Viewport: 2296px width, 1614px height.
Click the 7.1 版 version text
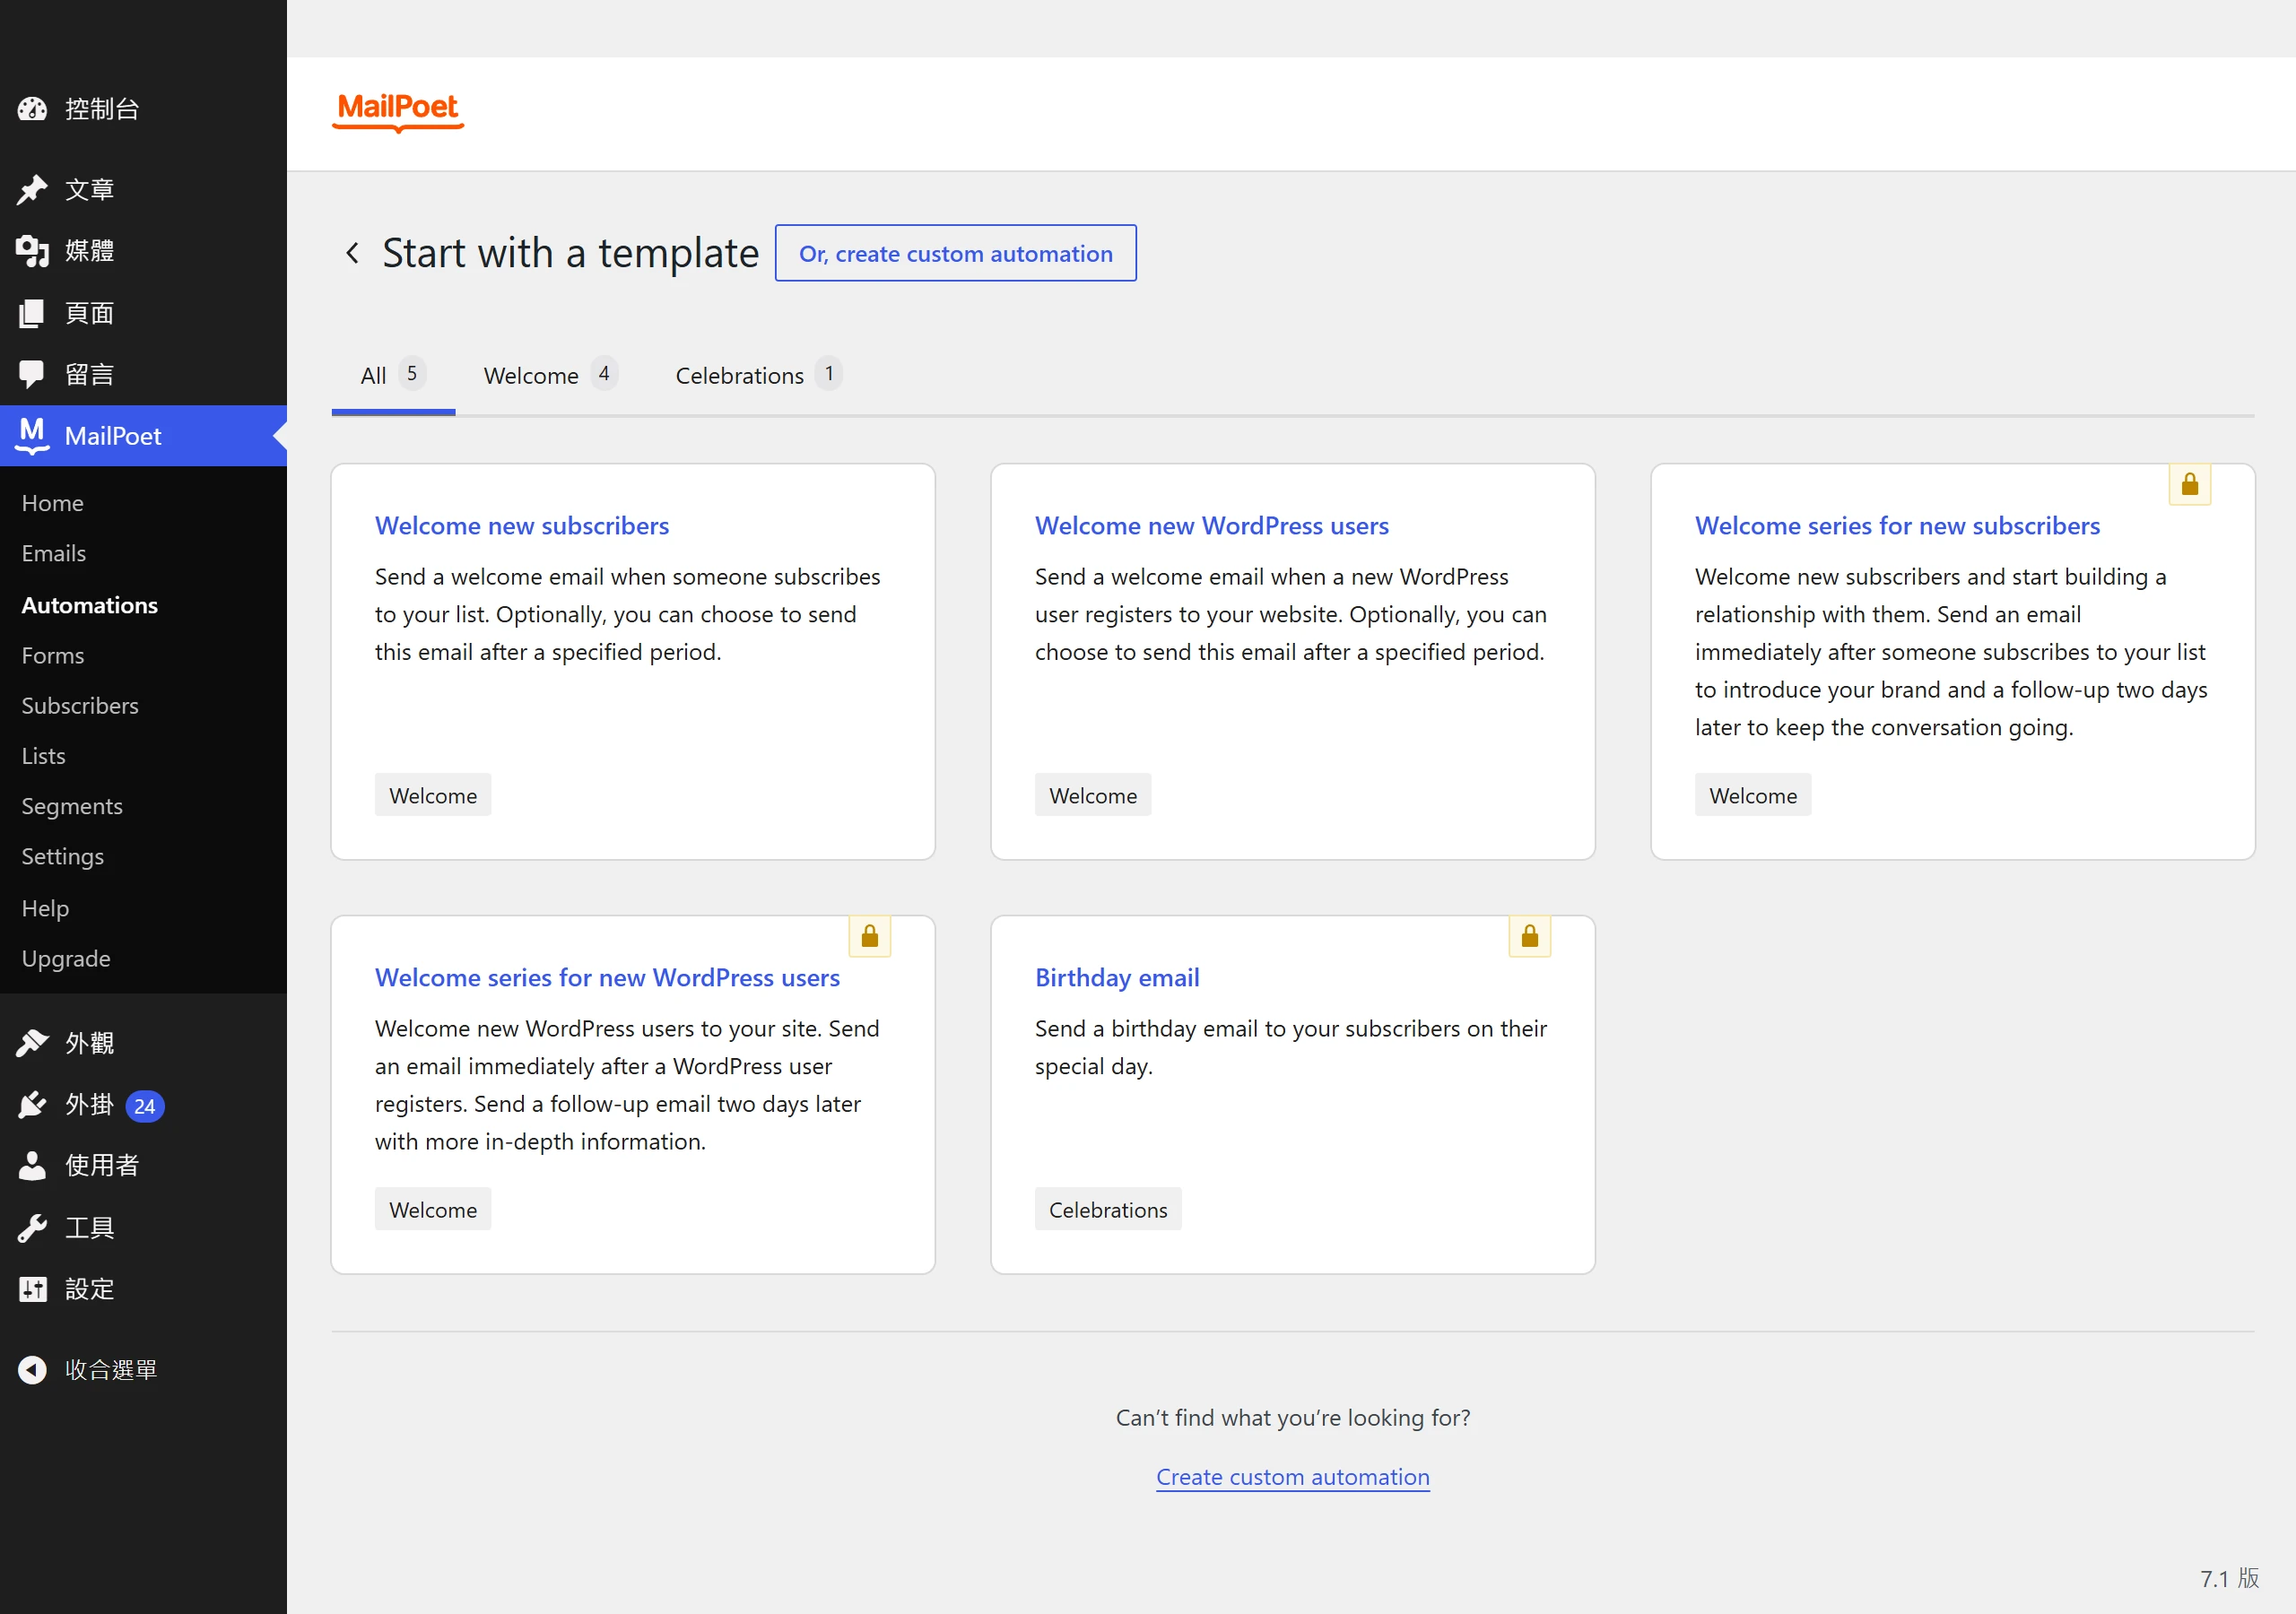tap(2229, 1578)
